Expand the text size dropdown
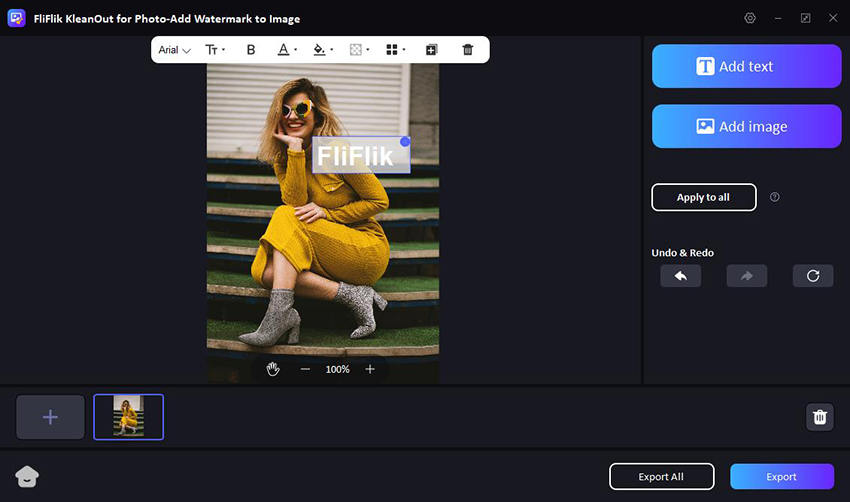The height and width of the screenshot is (502, 850). pyautogui.click(x=215, y=50)
